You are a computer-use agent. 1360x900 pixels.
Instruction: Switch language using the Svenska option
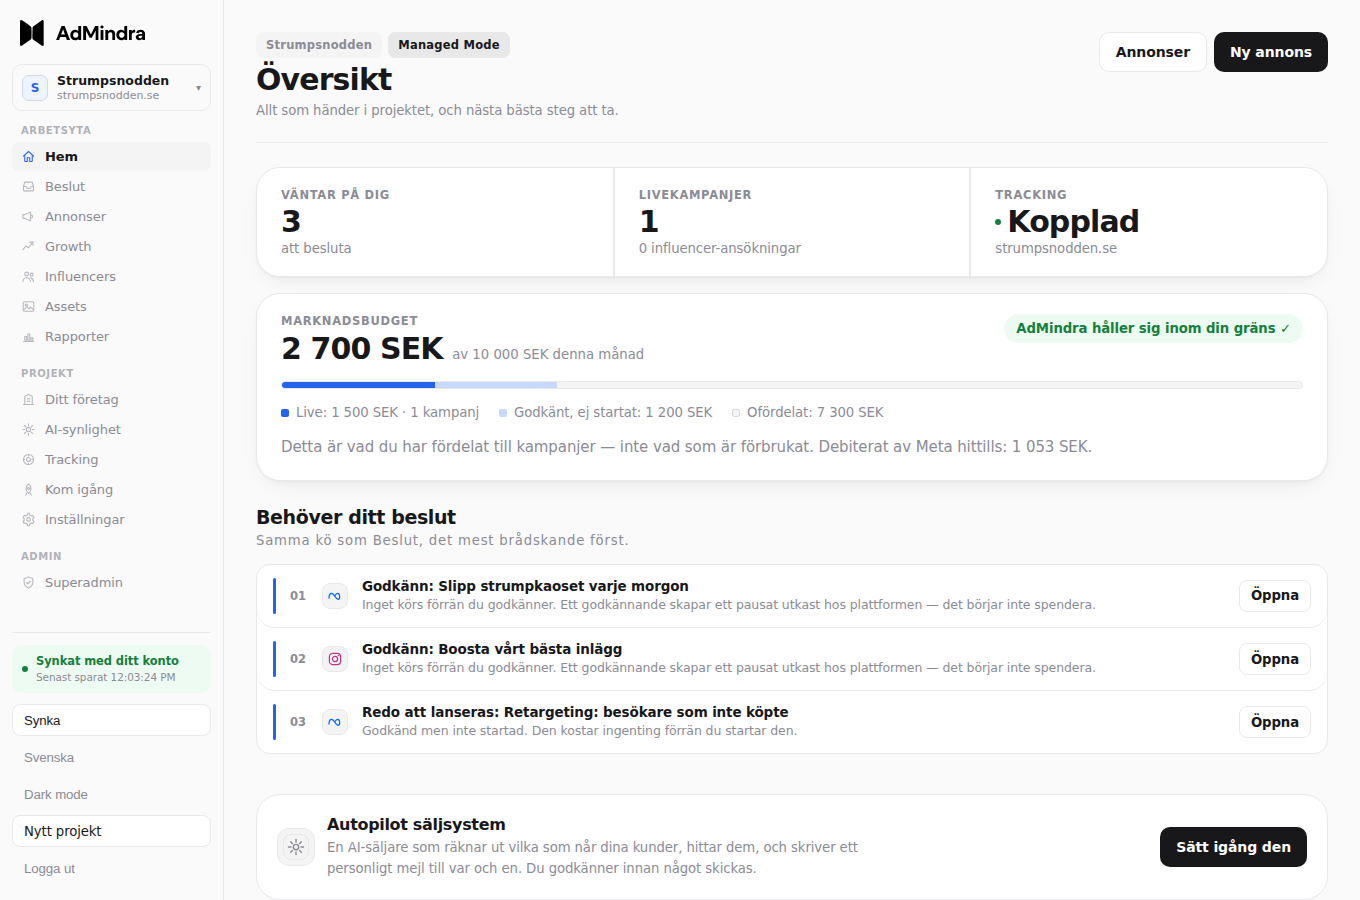tap(49, 758)
